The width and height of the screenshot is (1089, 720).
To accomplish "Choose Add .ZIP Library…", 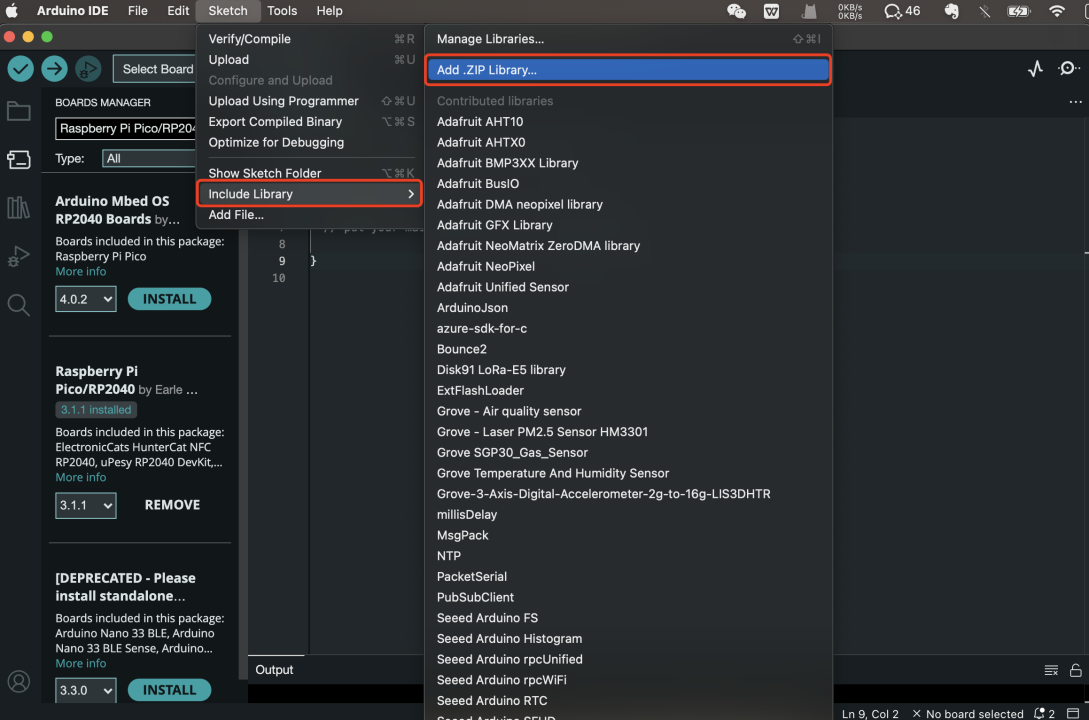I will [628, 69].
